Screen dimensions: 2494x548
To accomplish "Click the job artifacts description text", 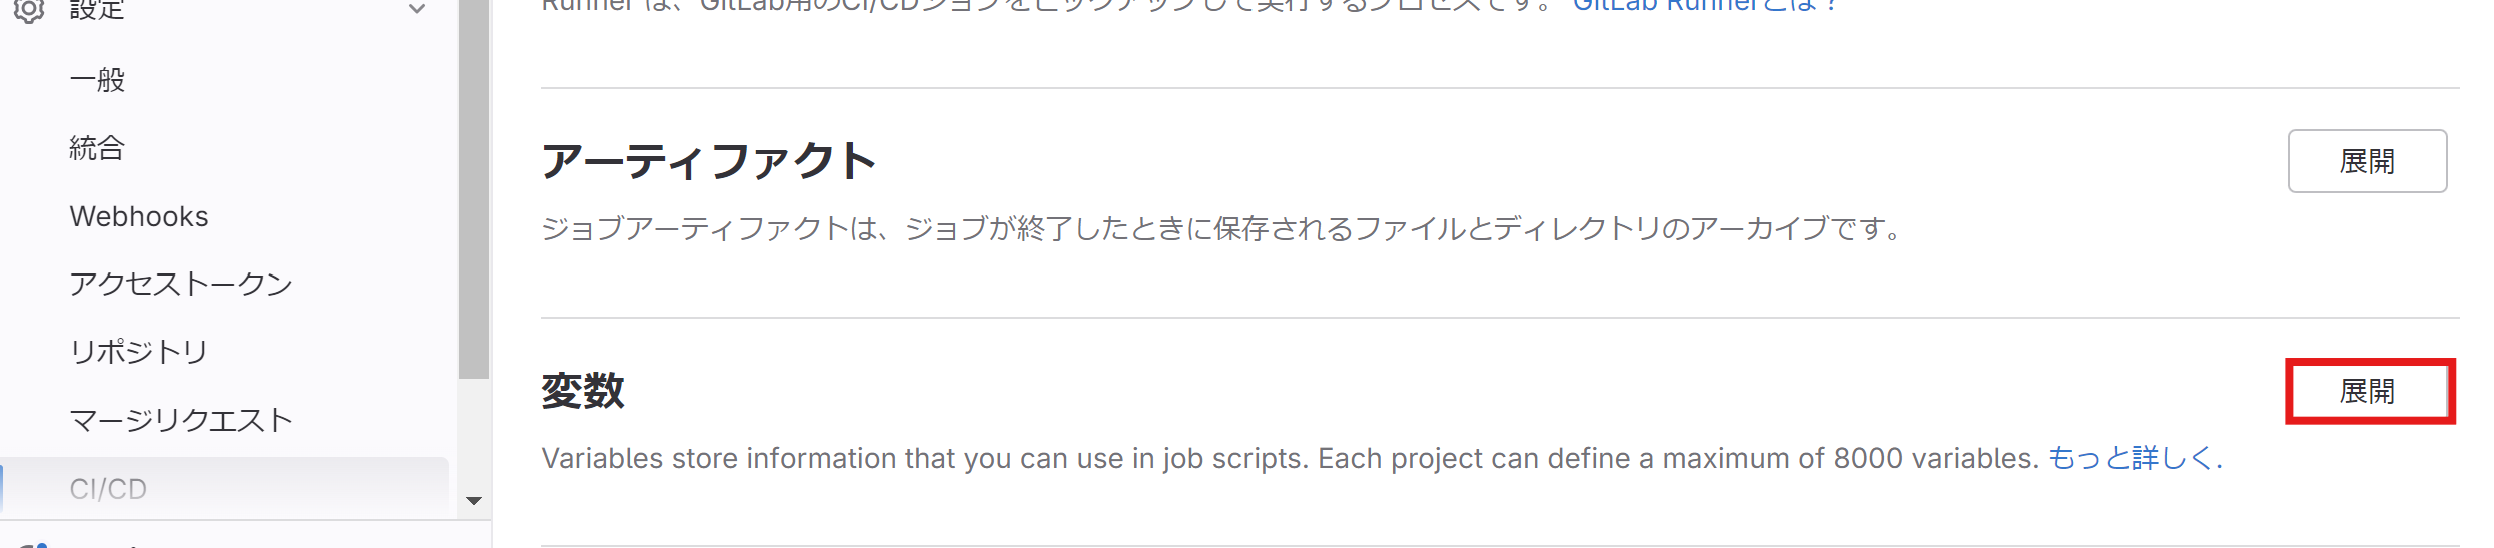I will [1221, 229].
